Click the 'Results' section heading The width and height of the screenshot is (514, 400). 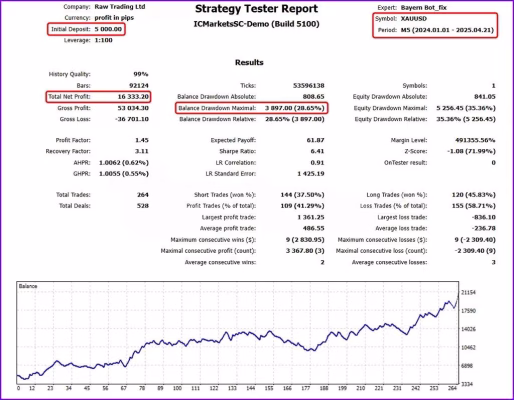[x=249, y=62]
